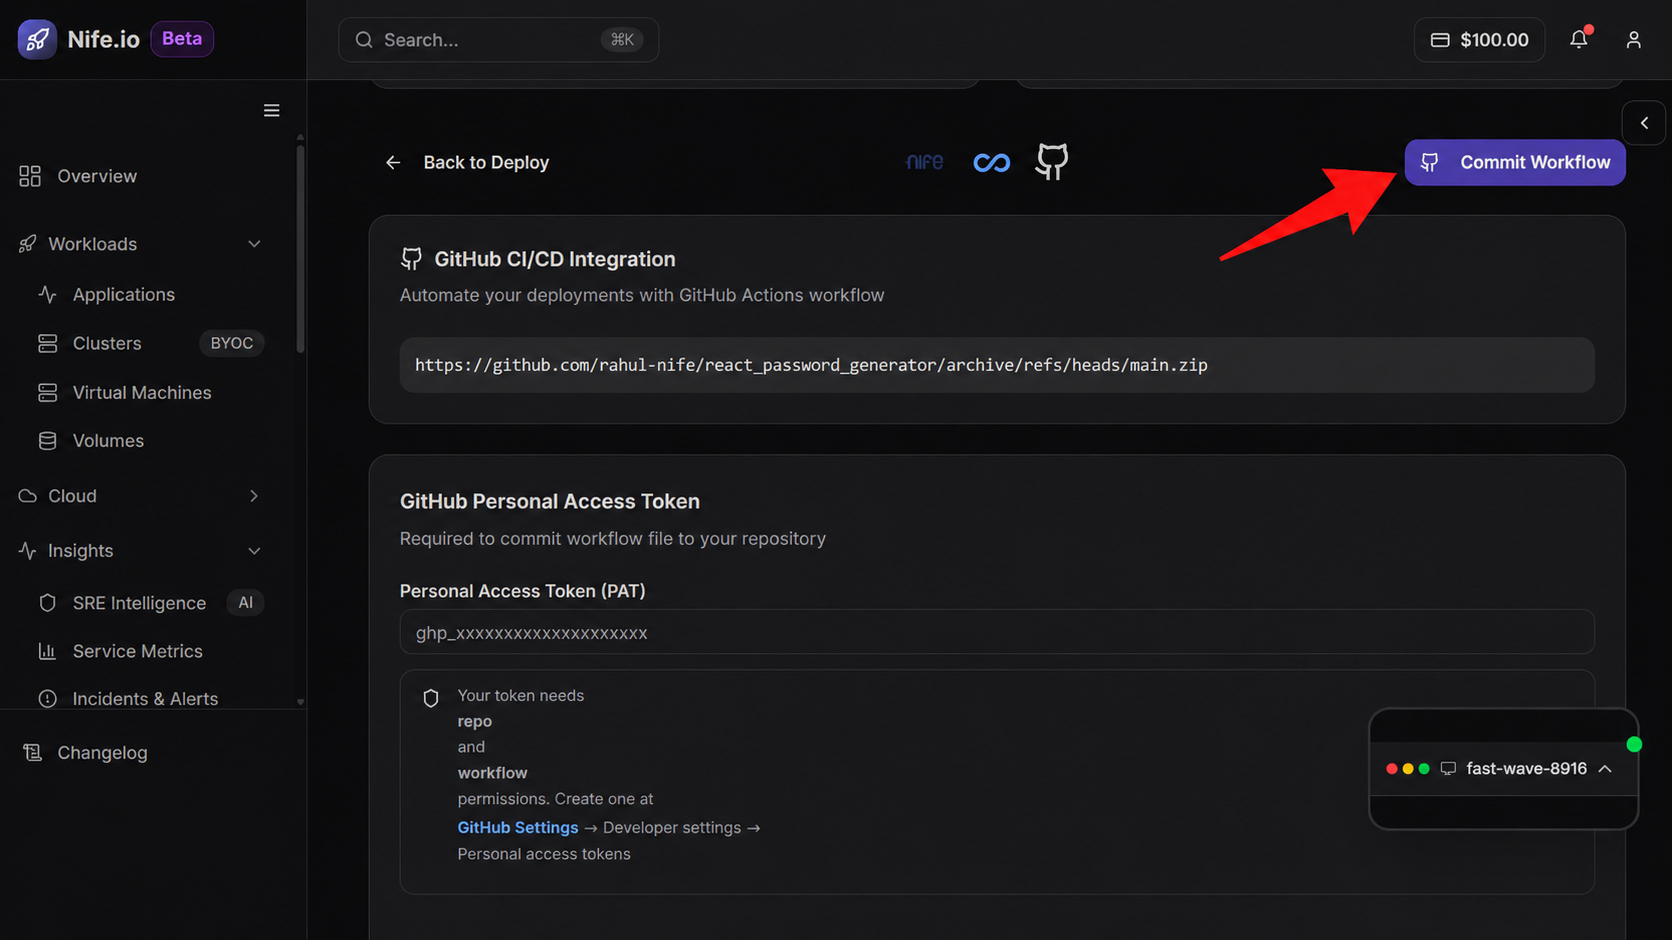Click the Volumes database icon

(47, 440)
